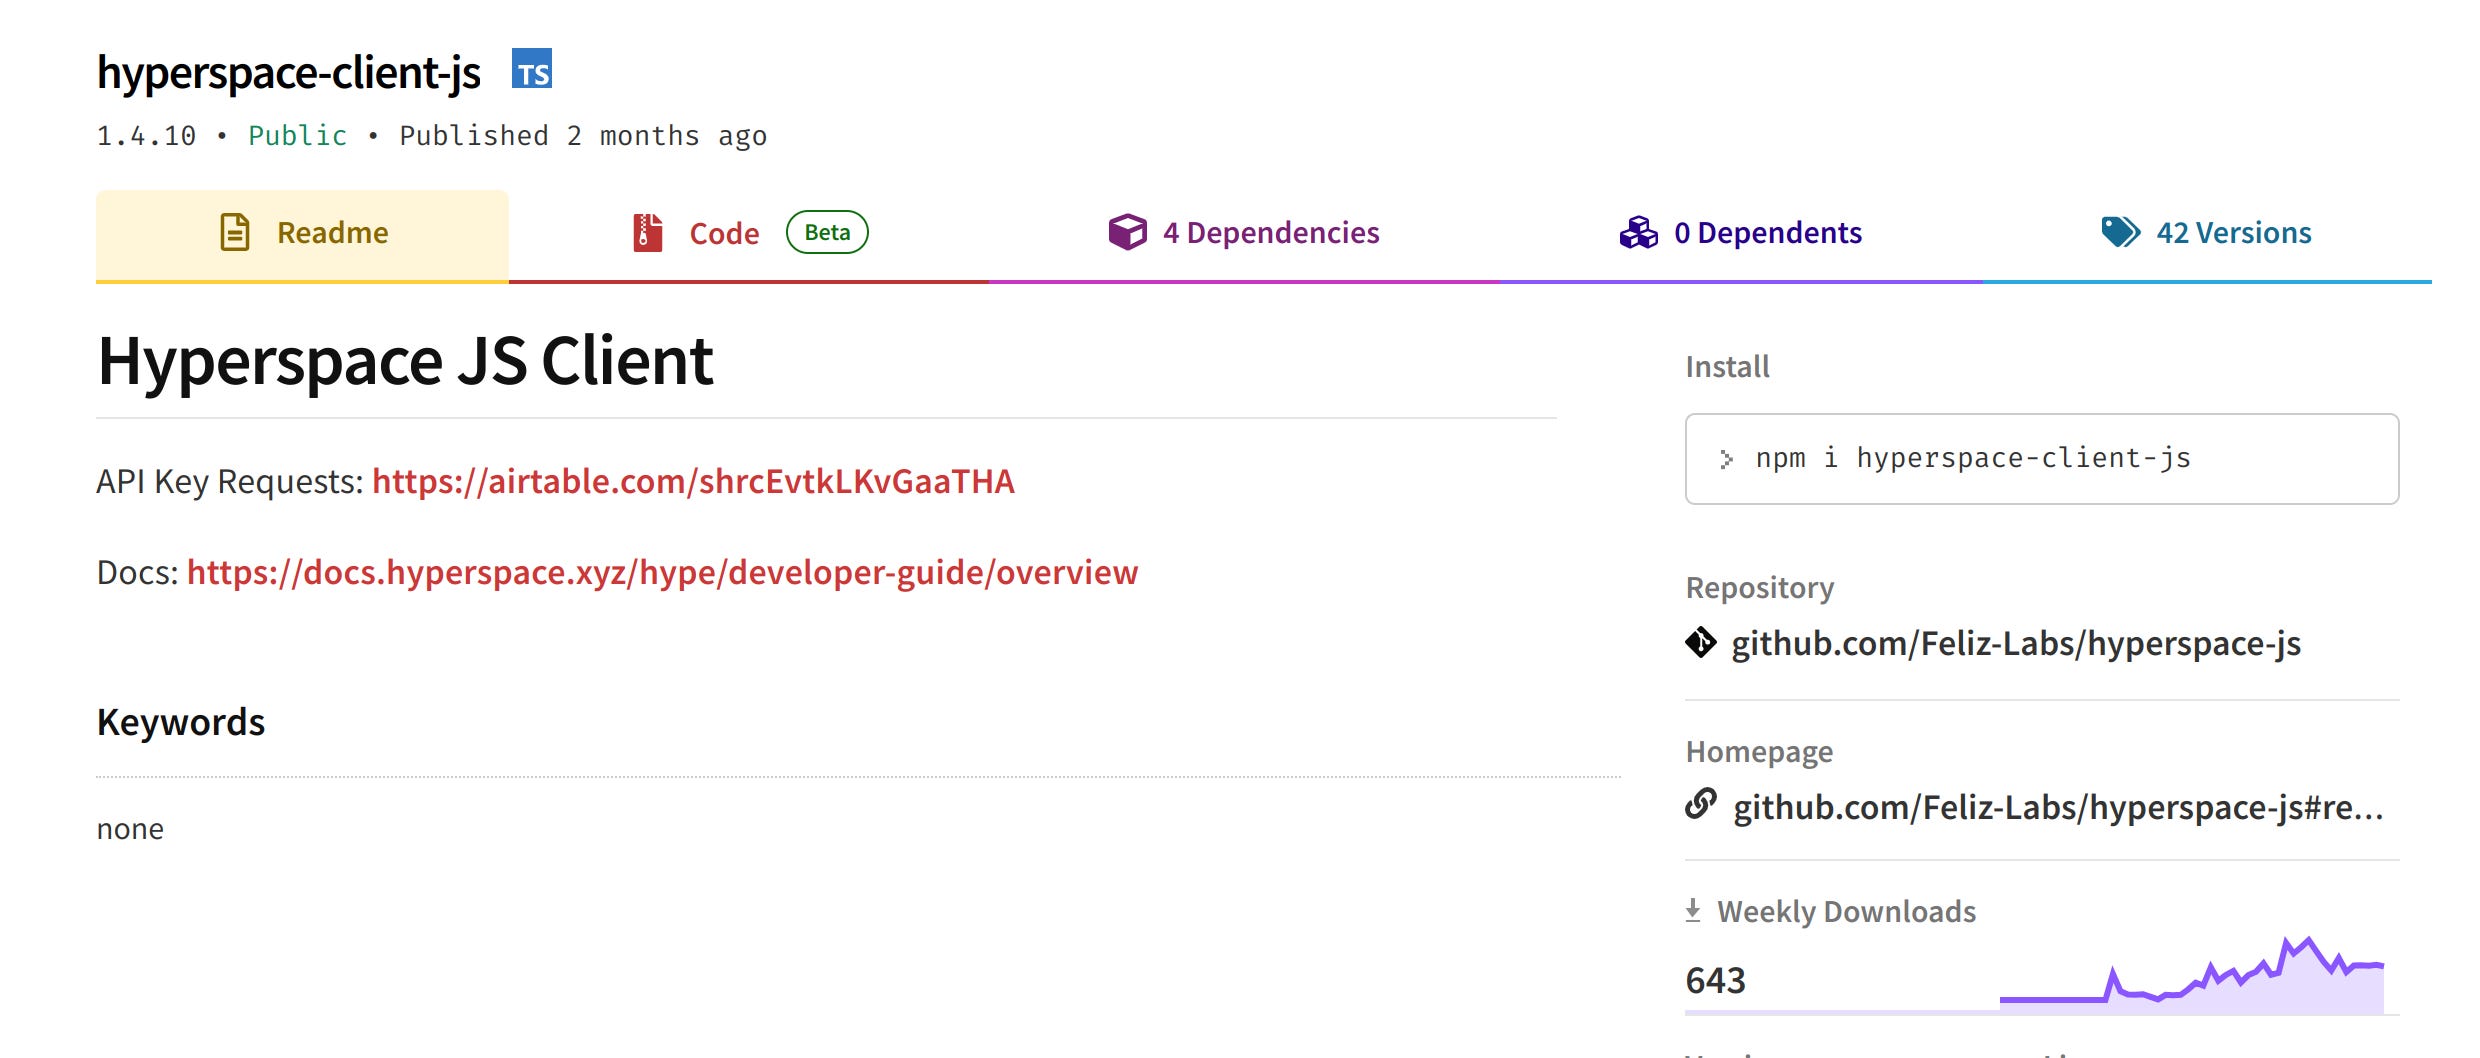Click the version number 1.4.10
This screenshot has width=2480, height=1058.
click(146, 136)
